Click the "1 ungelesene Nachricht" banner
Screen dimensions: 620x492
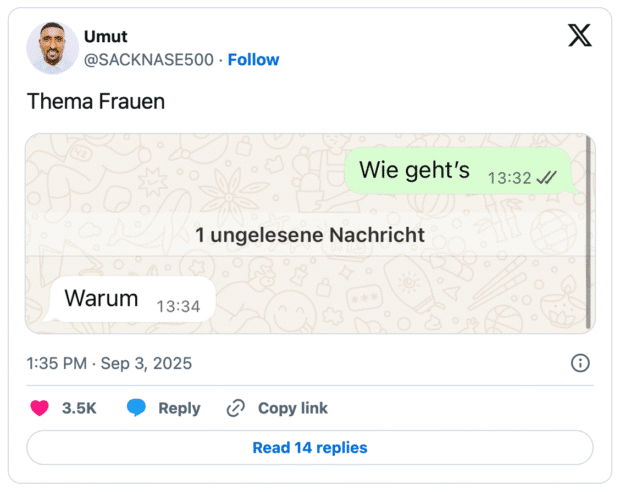[x=310, y=236]
